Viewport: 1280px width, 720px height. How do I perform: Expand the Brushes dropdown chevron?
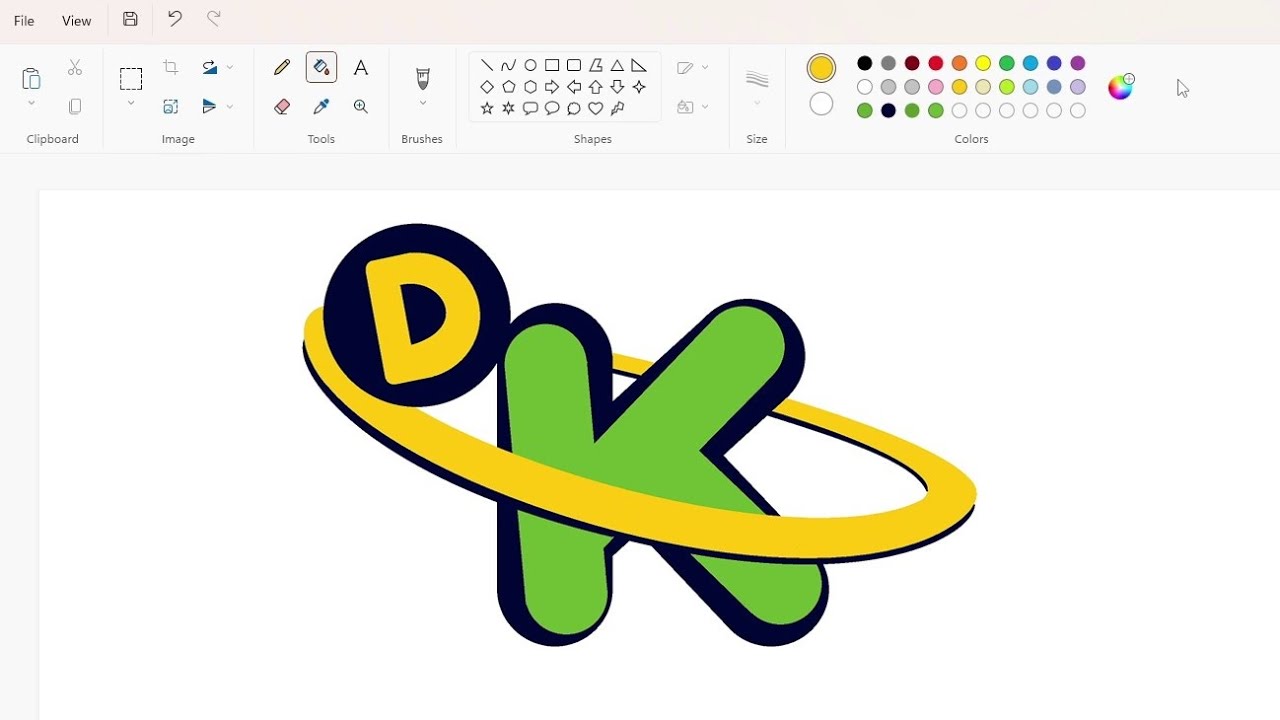click(x=422, y=103)
